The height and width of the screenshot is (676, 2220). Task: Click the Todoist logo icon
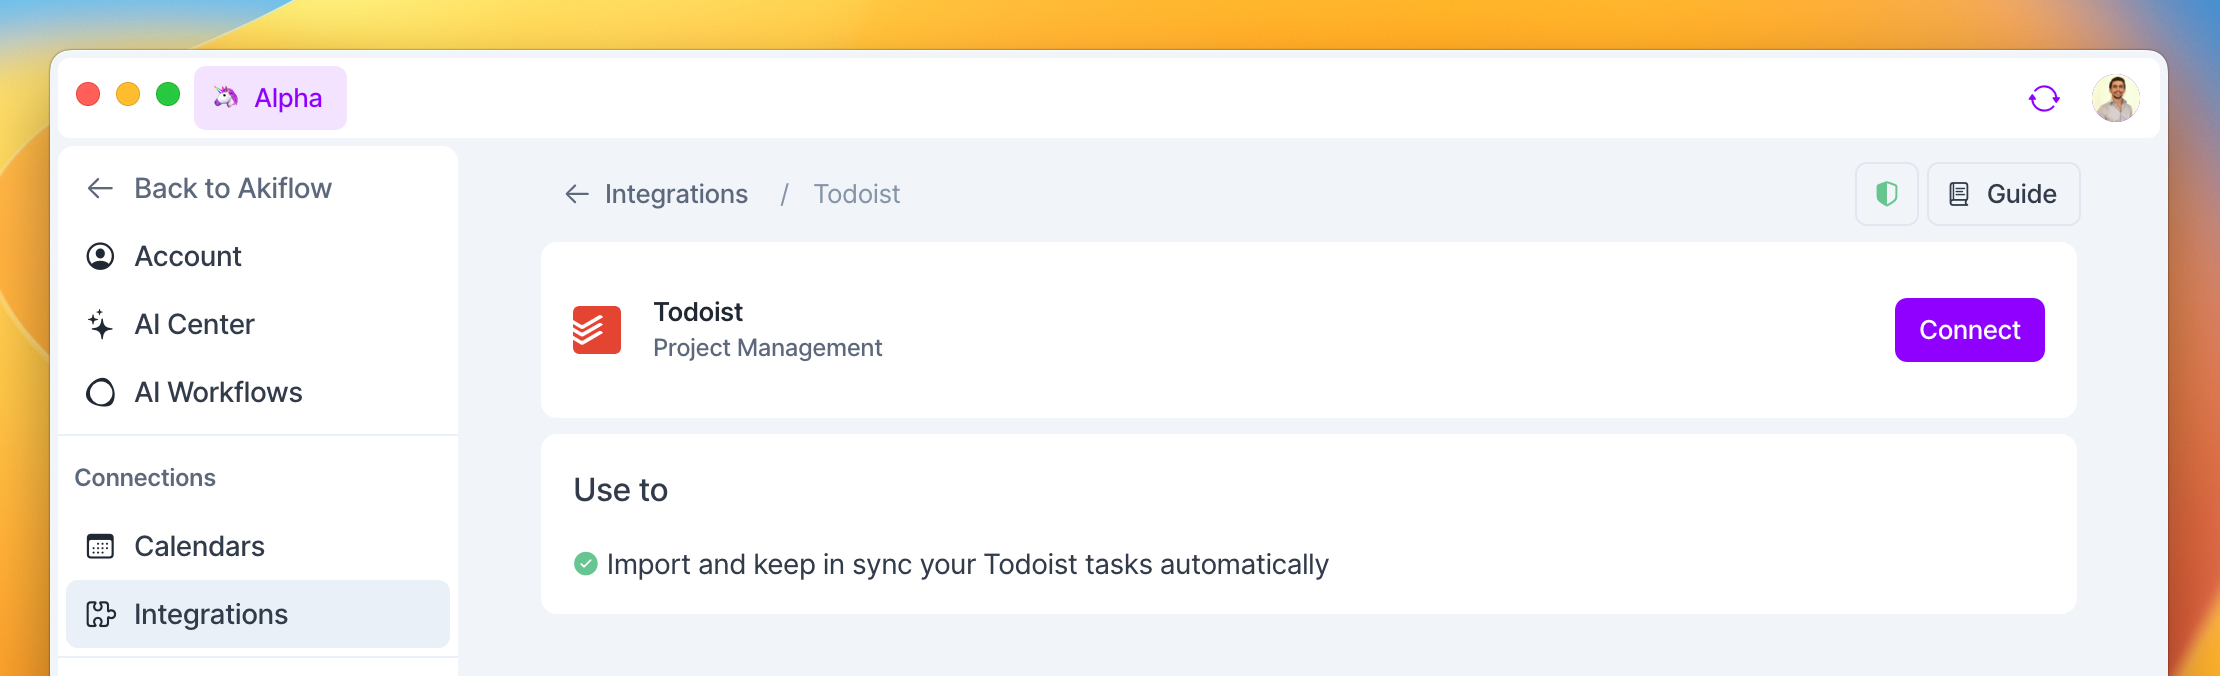pos(597,330)
